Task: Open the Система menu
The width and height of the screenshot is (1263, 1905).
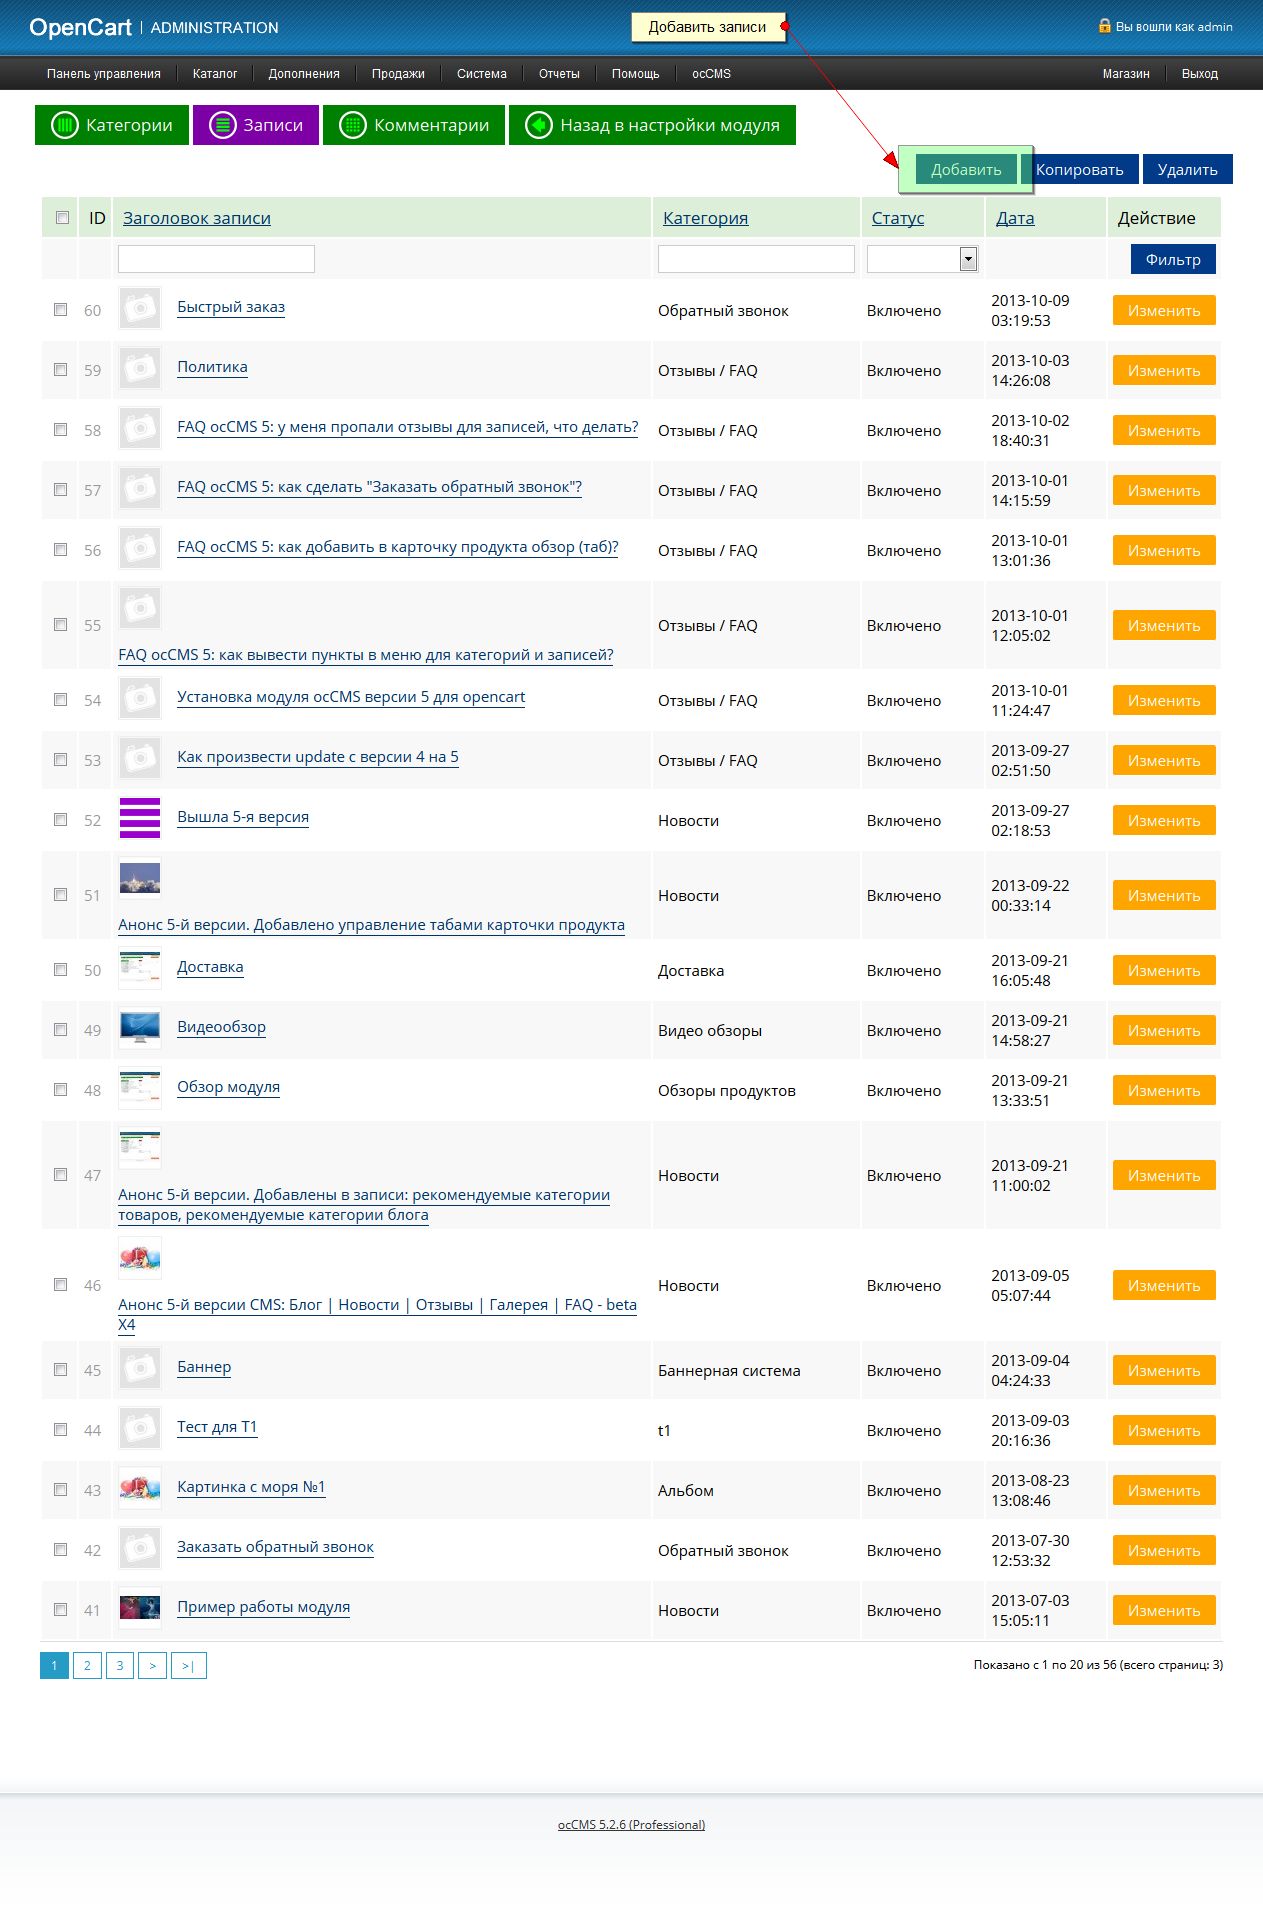Action: click(x=482, y=74)
